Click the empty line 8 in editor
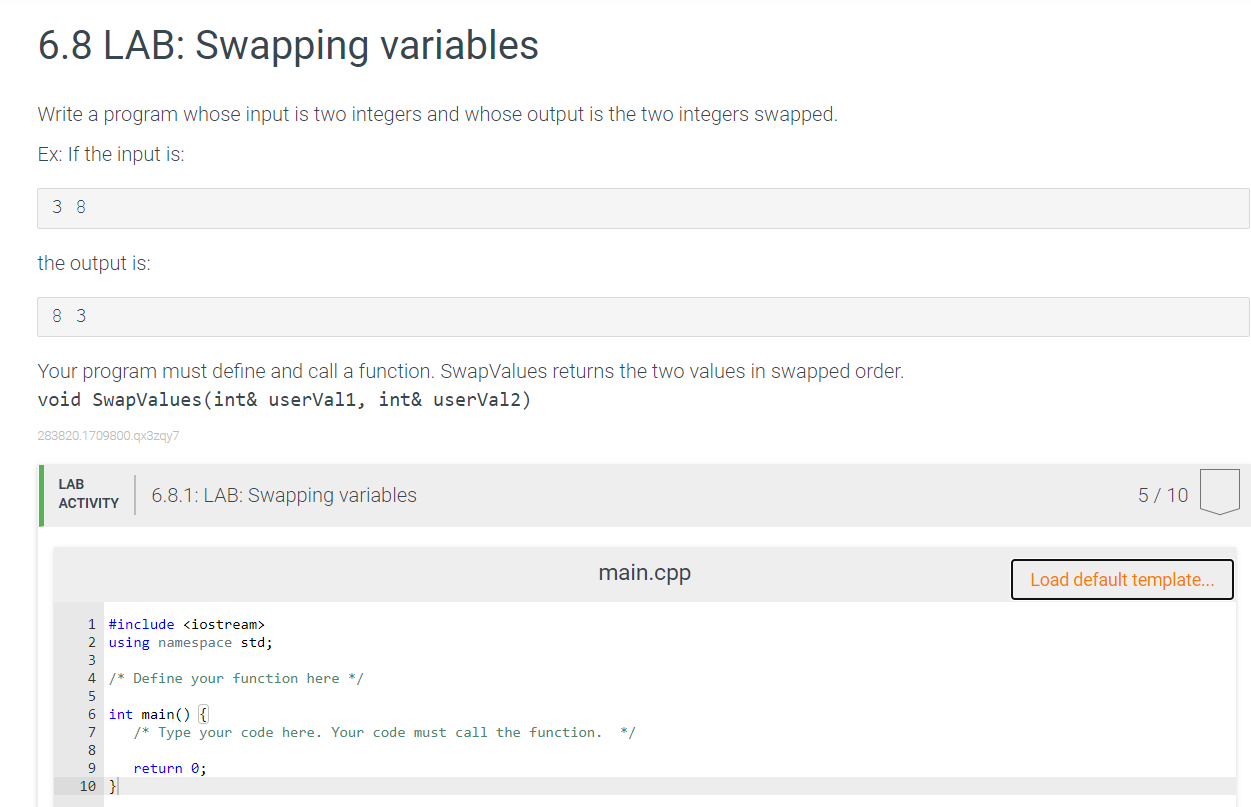The width and height of the screenshot is (1251, 807). (400, 750)
